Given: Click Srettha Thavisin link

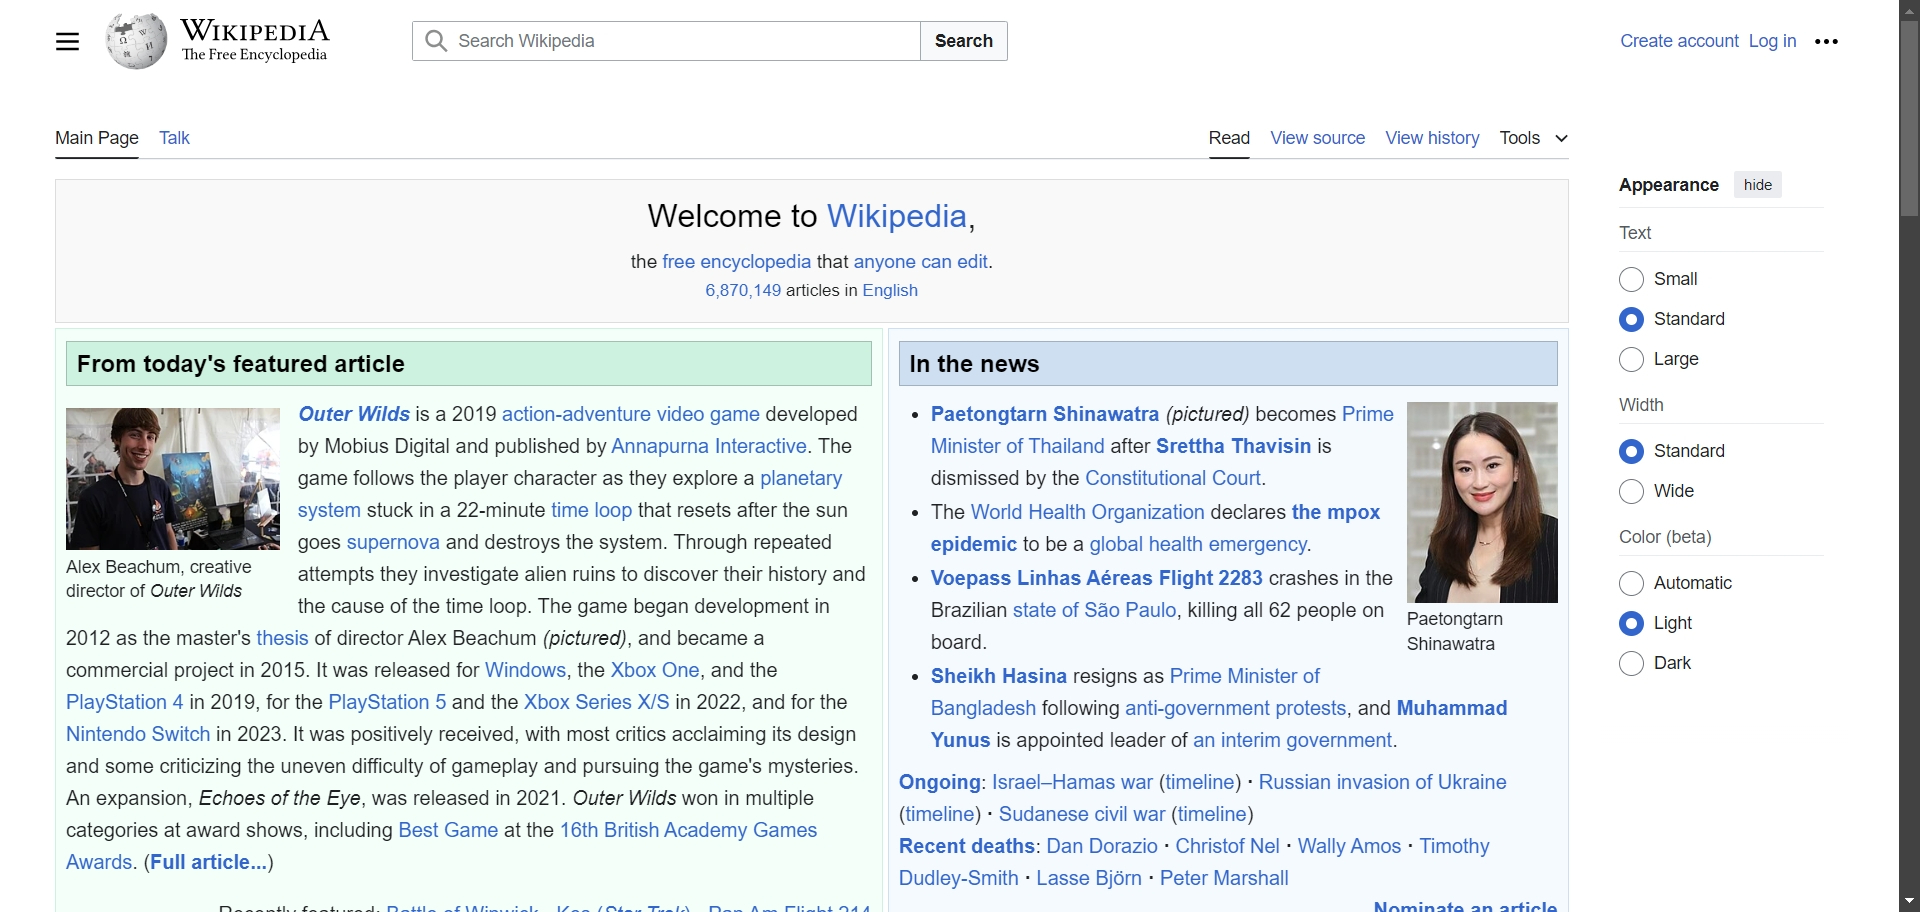Looking at the screenshot, I should (1233, 446).
